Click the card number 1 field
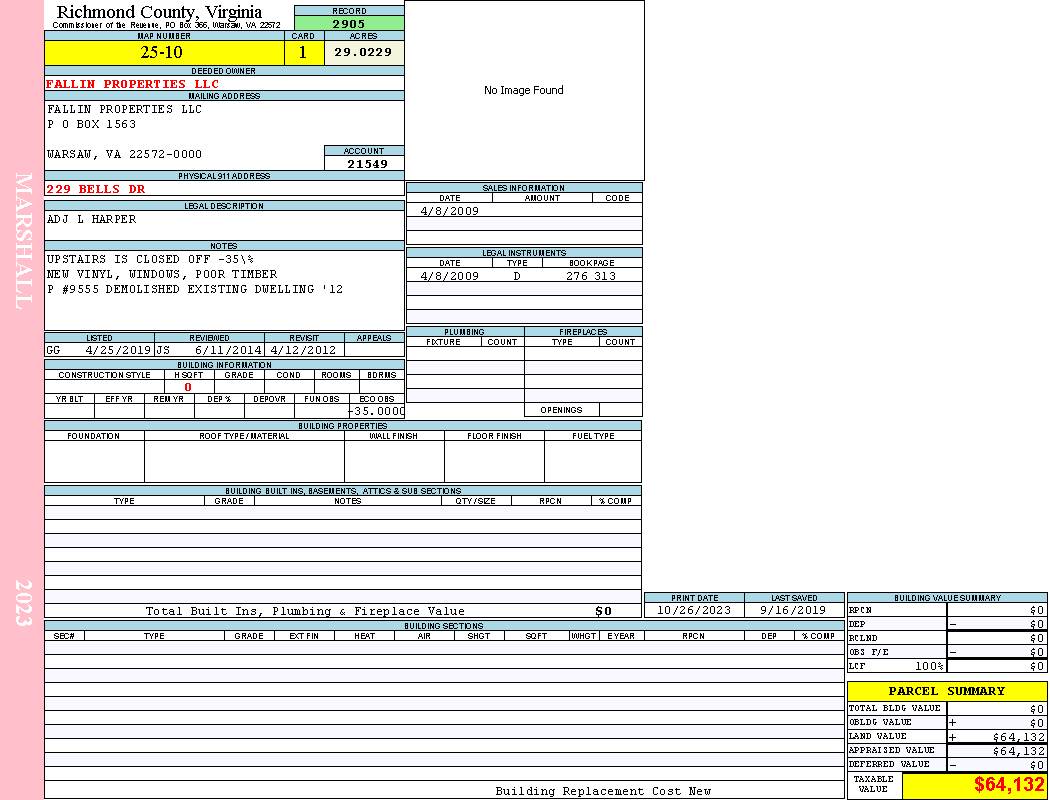1050x800 pixels. 303,53
